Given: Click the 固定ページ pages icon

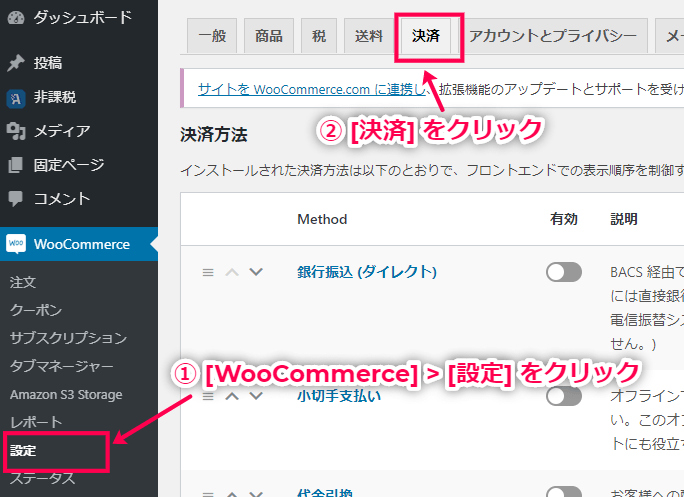Looking at the screenshot, I should tap(16, 165).
